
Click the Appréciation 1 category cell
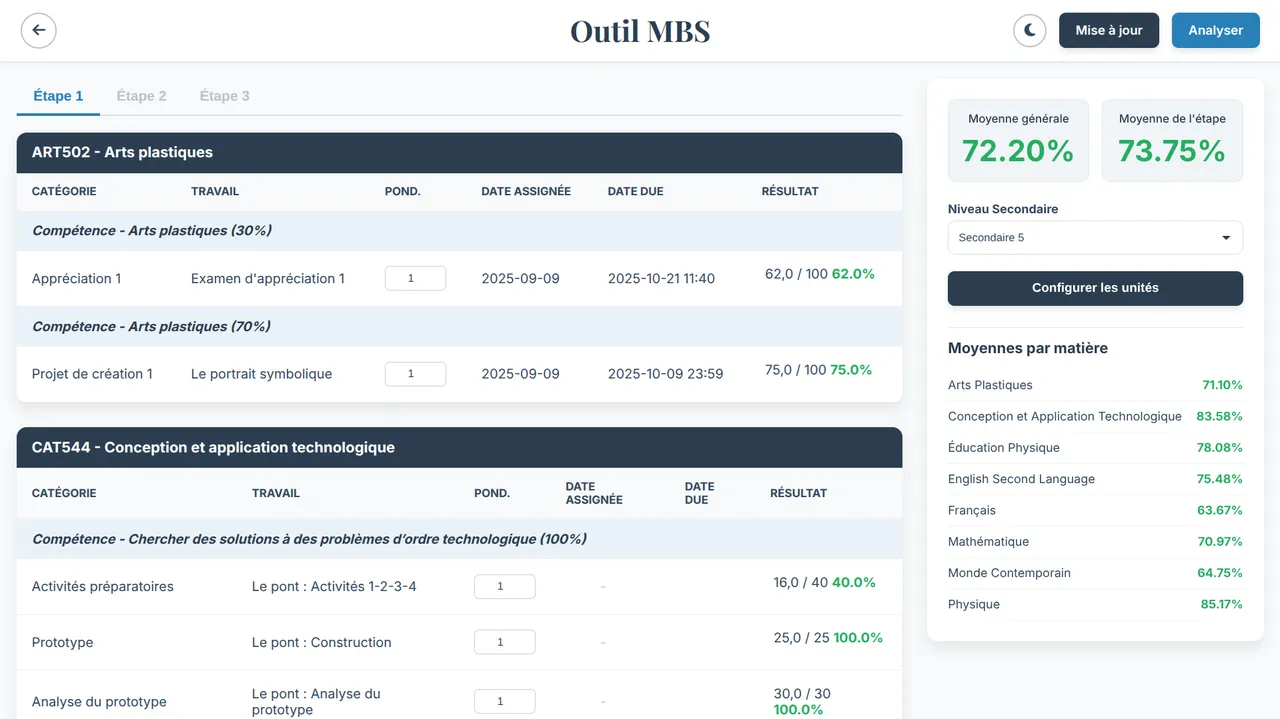[76, 279]
